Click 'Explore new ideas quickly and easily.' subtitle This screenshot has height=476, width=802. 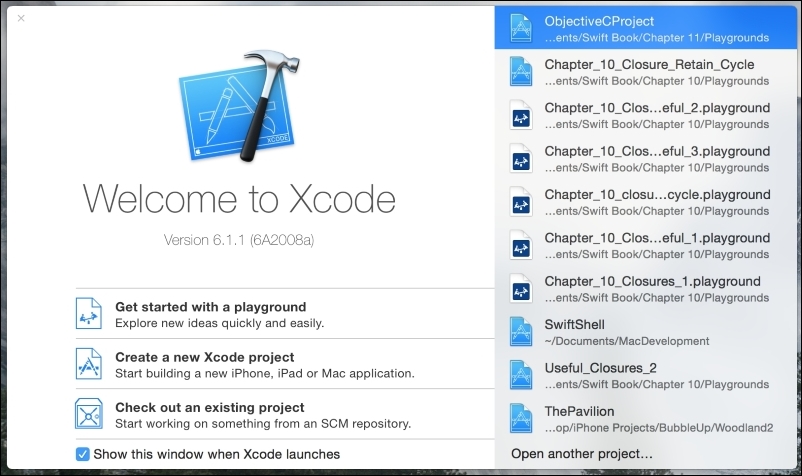[x=219, y=323]
